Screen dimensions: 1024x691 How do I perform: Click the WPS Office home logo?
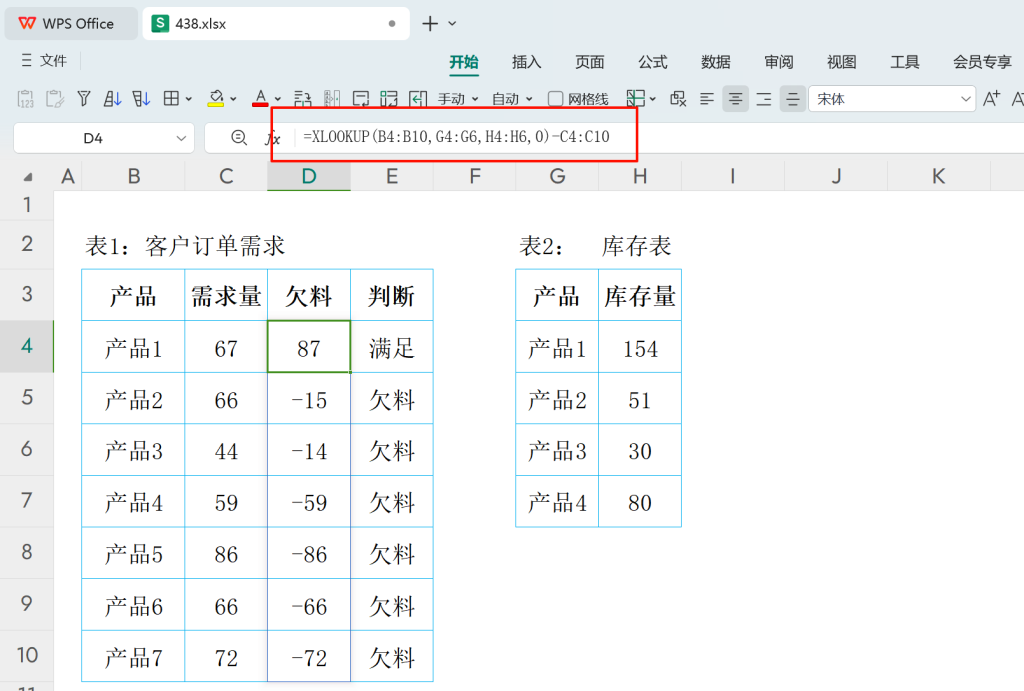27,24
